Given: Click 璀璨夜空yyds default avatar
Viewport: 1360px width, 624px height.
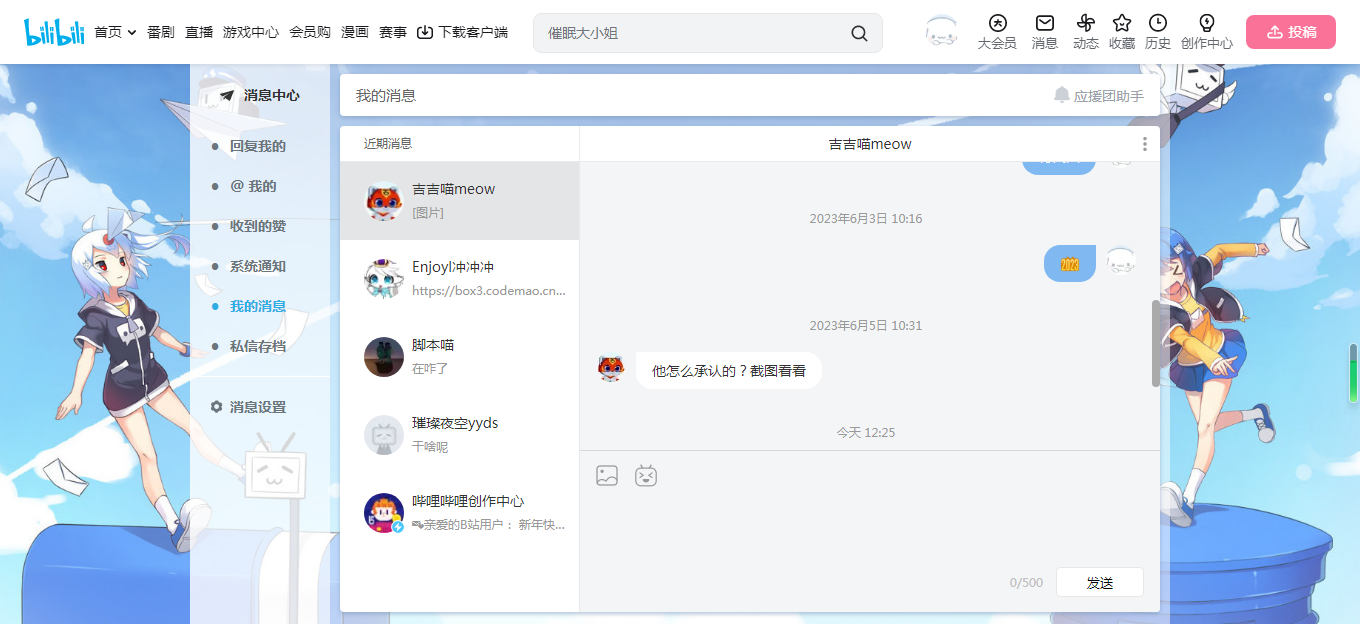Looking at the screenshot, I should (x=384, y=435).
